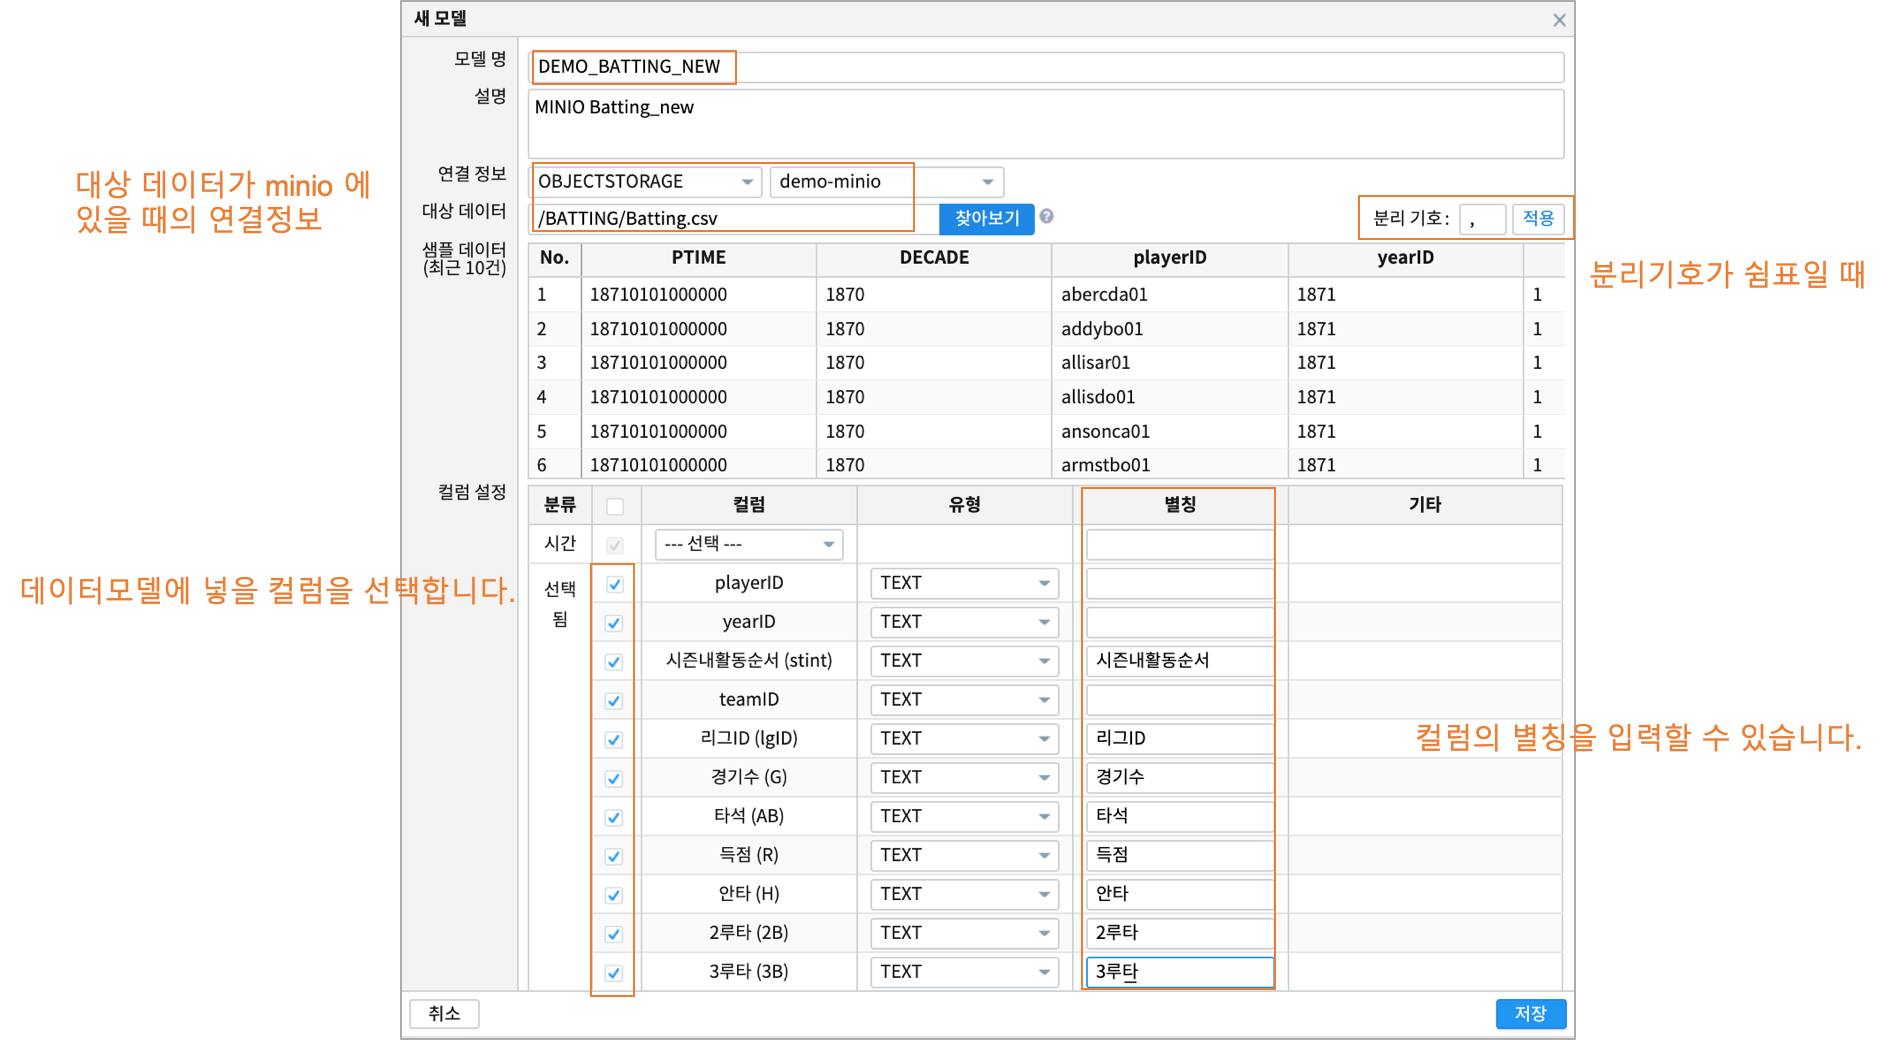Viewport: 1890px width, 1040px height.
Task: Click the 설명 description text area
Action: point(1046,124)
